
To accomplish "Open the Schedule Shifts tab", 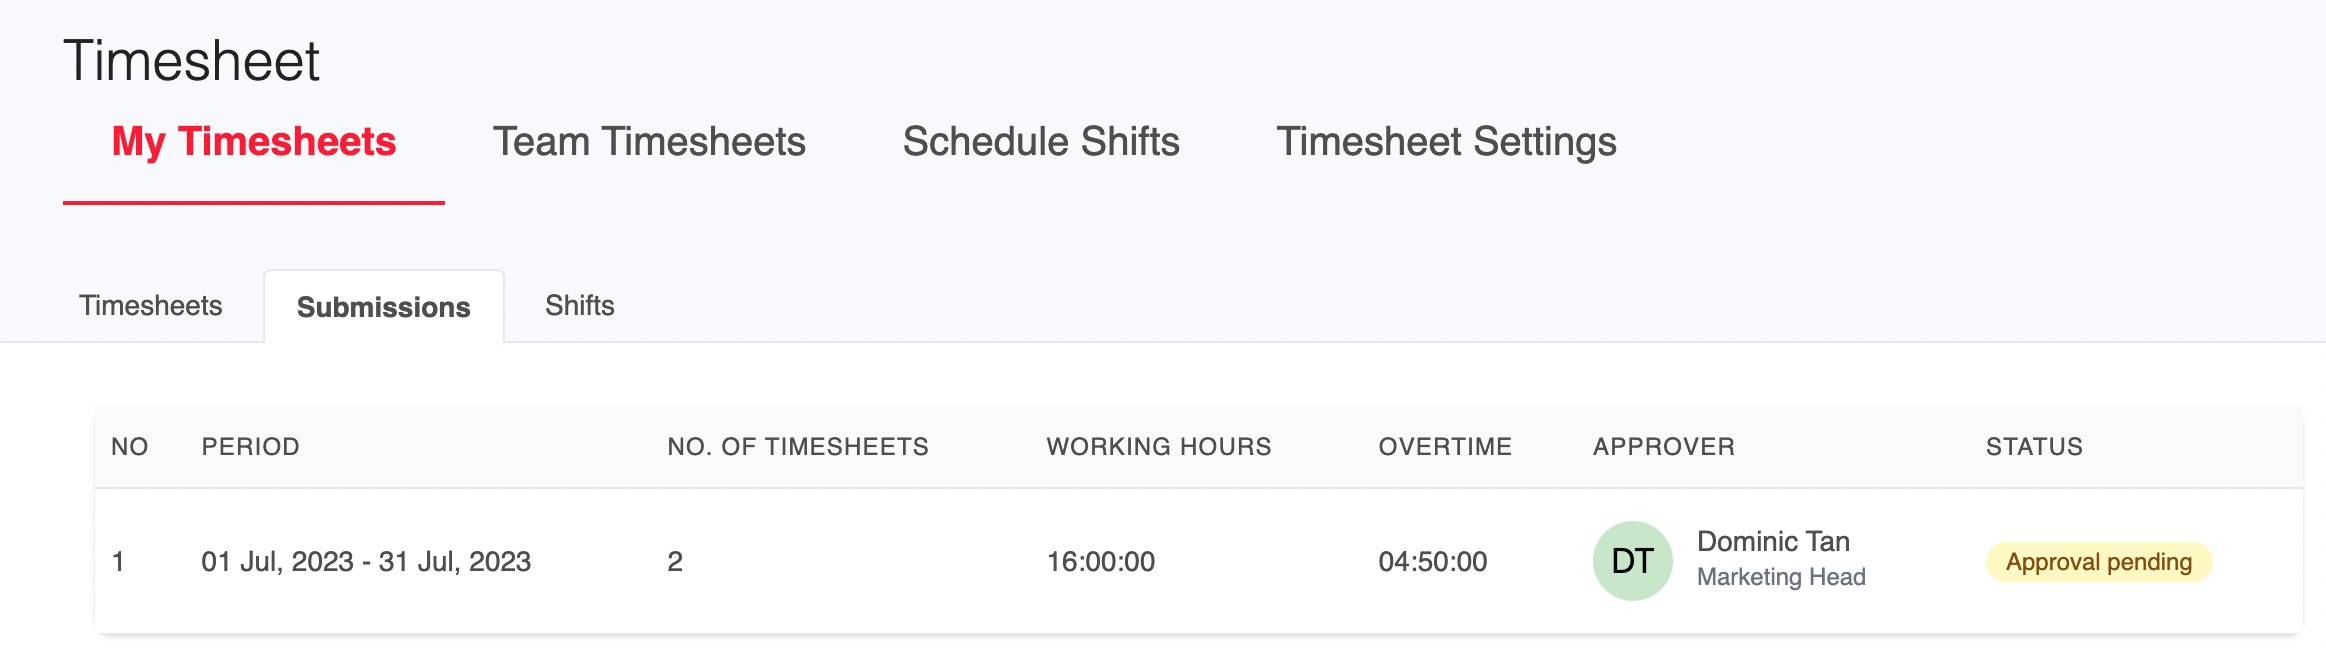I will click(1041, 142).
